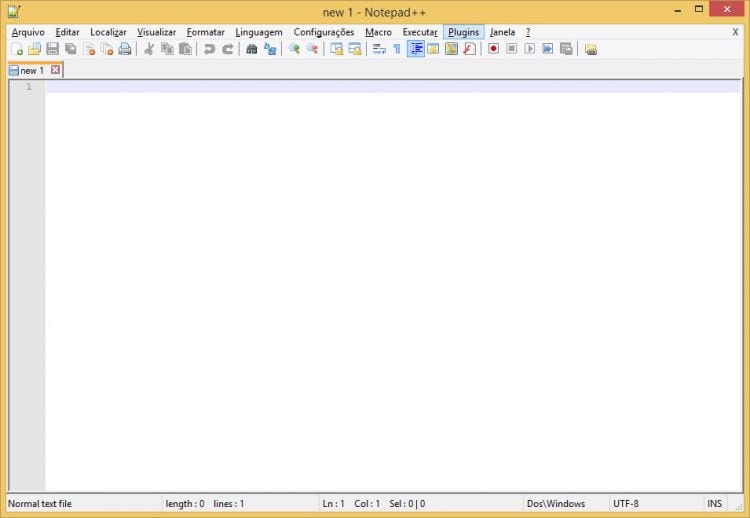The width and height of the screenshot is (750, 518).
Task: Toggle show all characters pilcrow icon
Action: click(397, 49)
